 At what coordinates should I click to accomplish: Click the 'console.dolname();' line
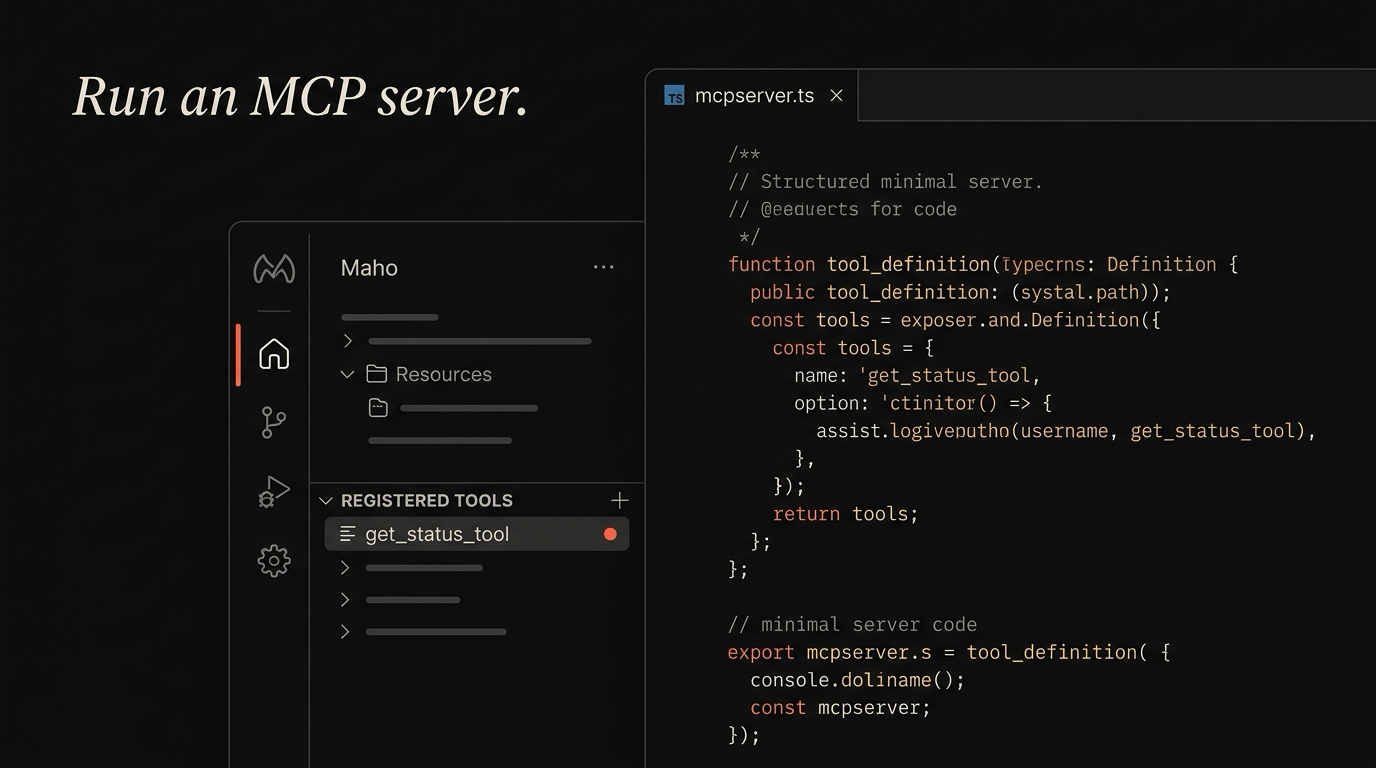click(857, 680)
